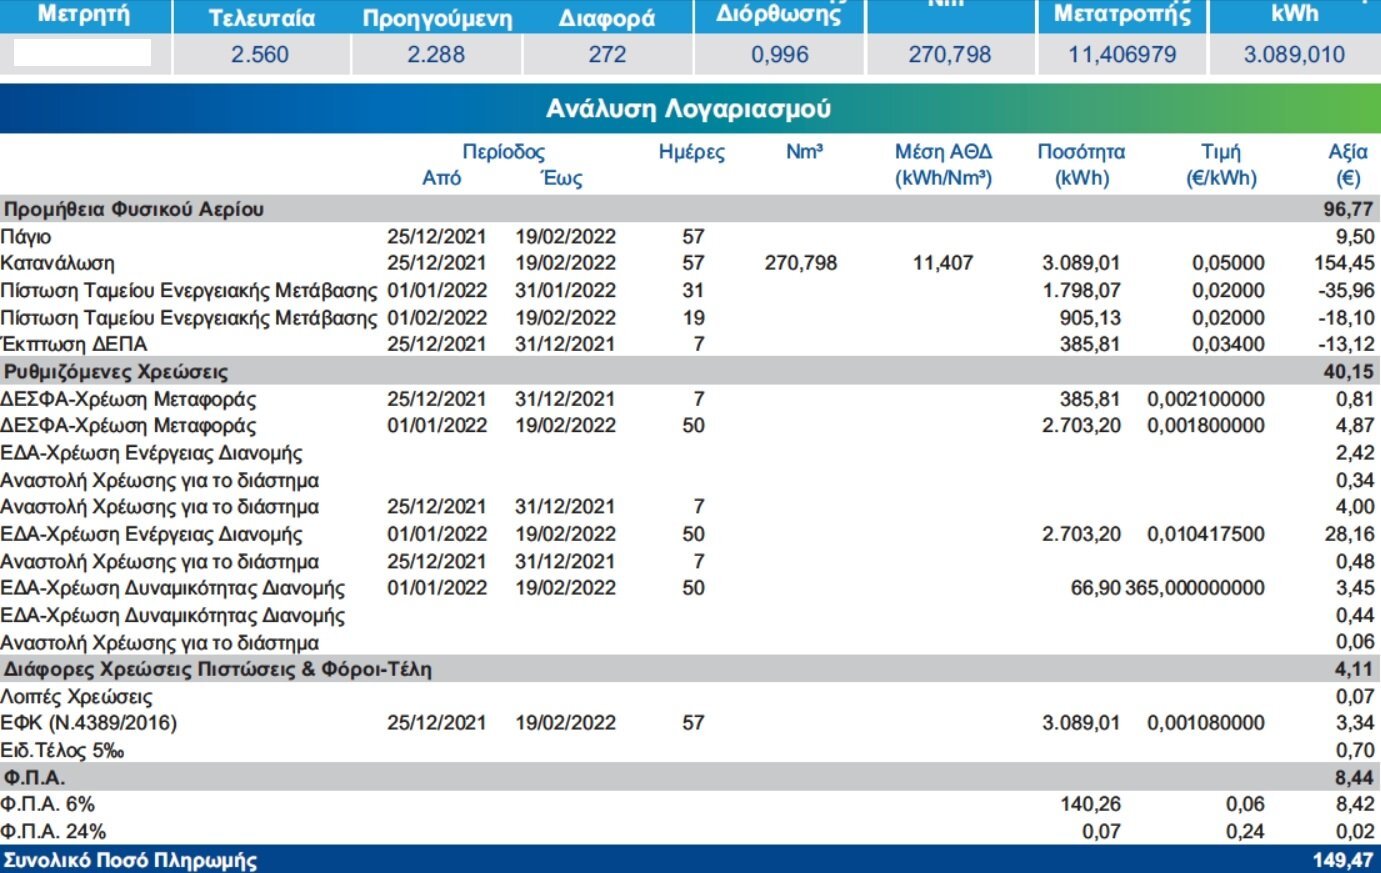Click the VAT total '8,44'
Screen dimensions: 1381x873
tap(1354, 778)
